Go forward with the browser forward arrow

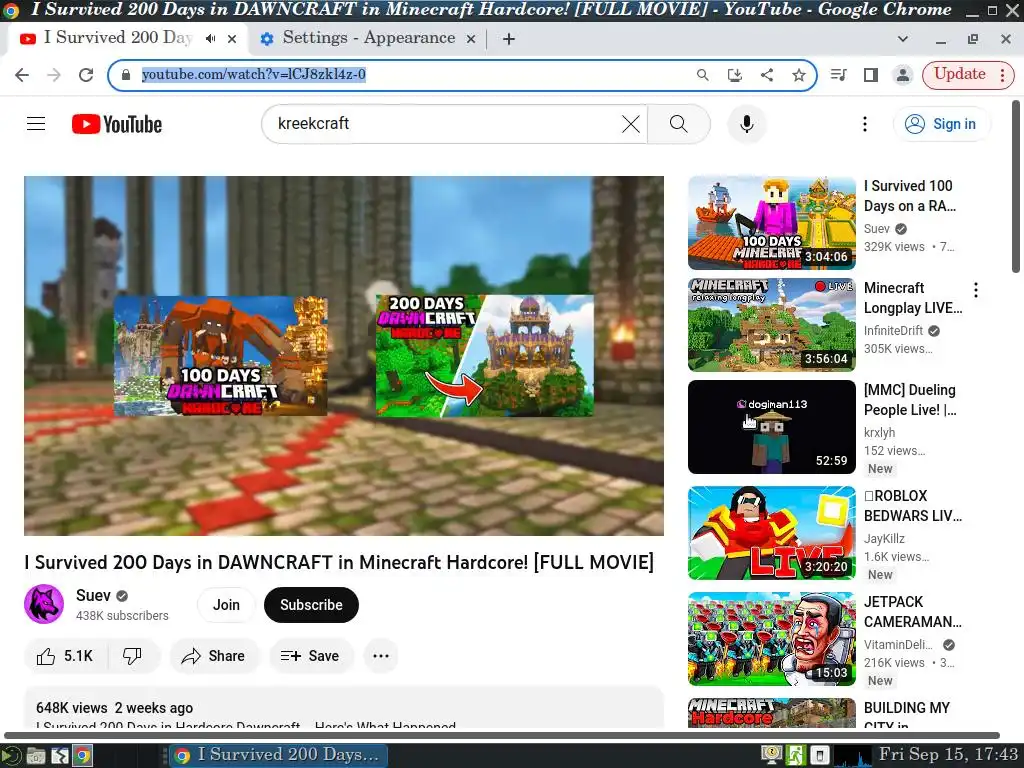pyautogui.click(x=54, y=75)
